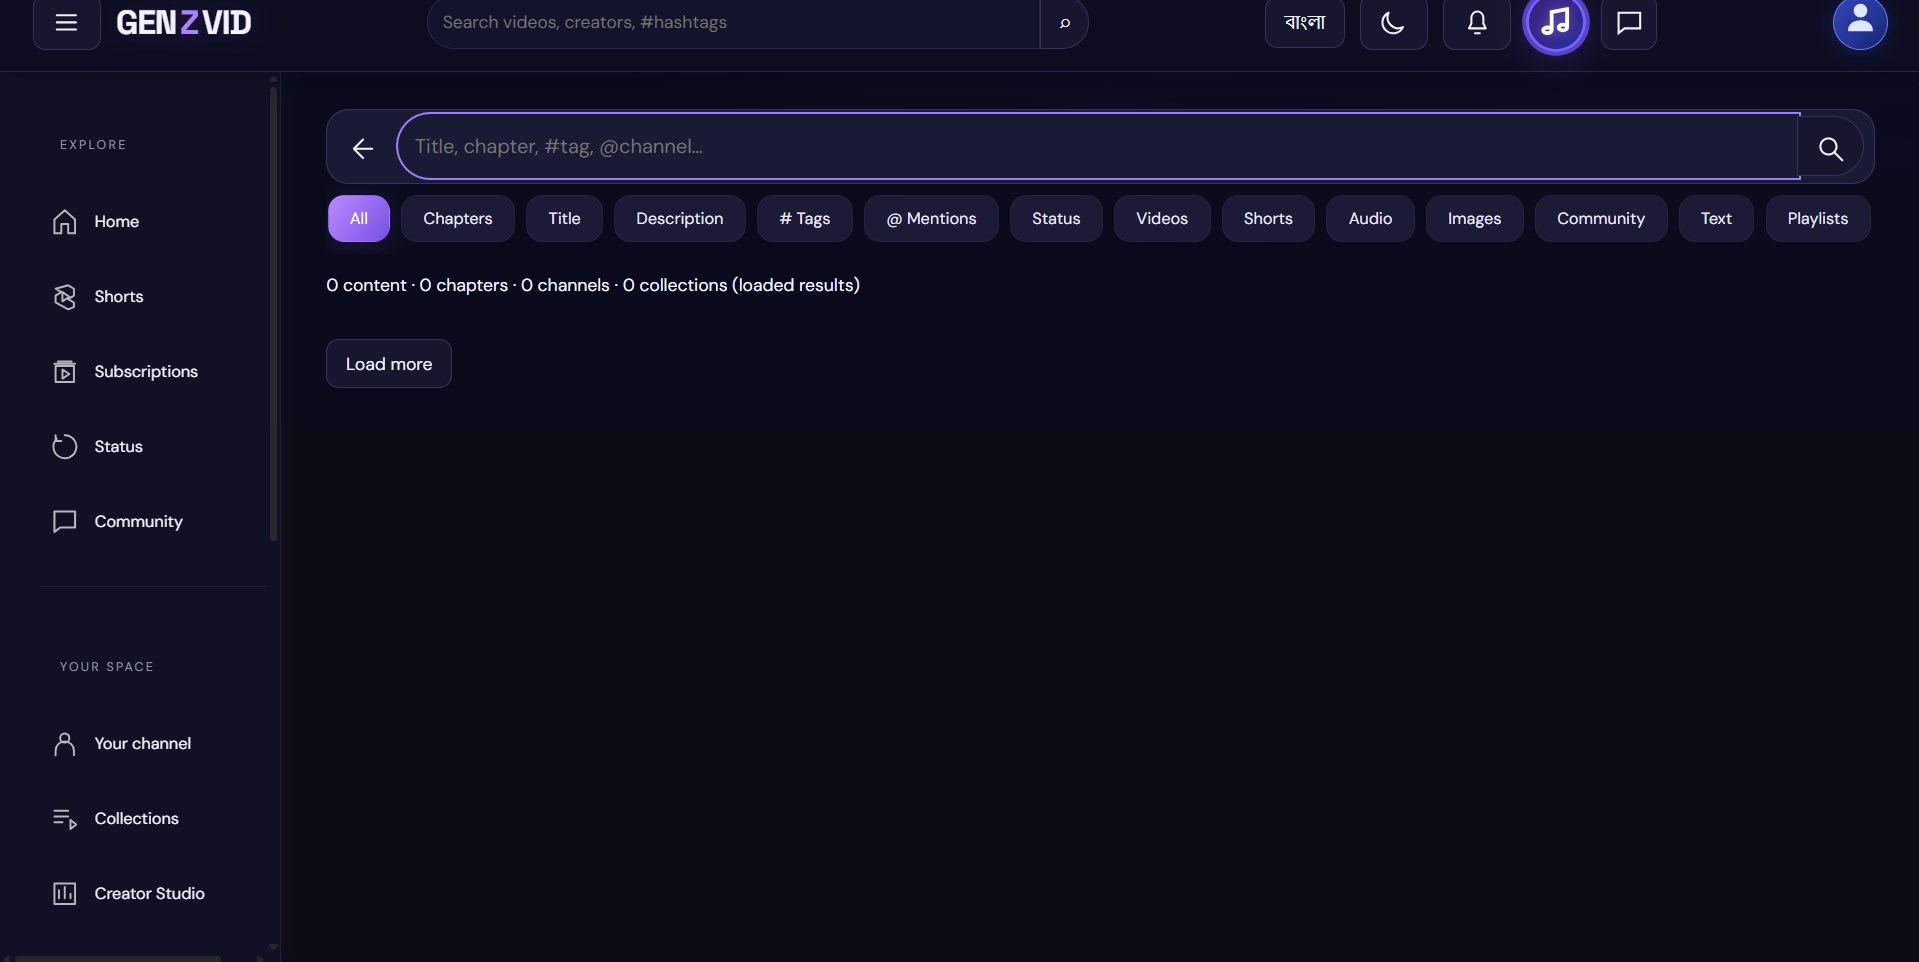
Task: Switch language with বাংলা button
Action: 1304,23
